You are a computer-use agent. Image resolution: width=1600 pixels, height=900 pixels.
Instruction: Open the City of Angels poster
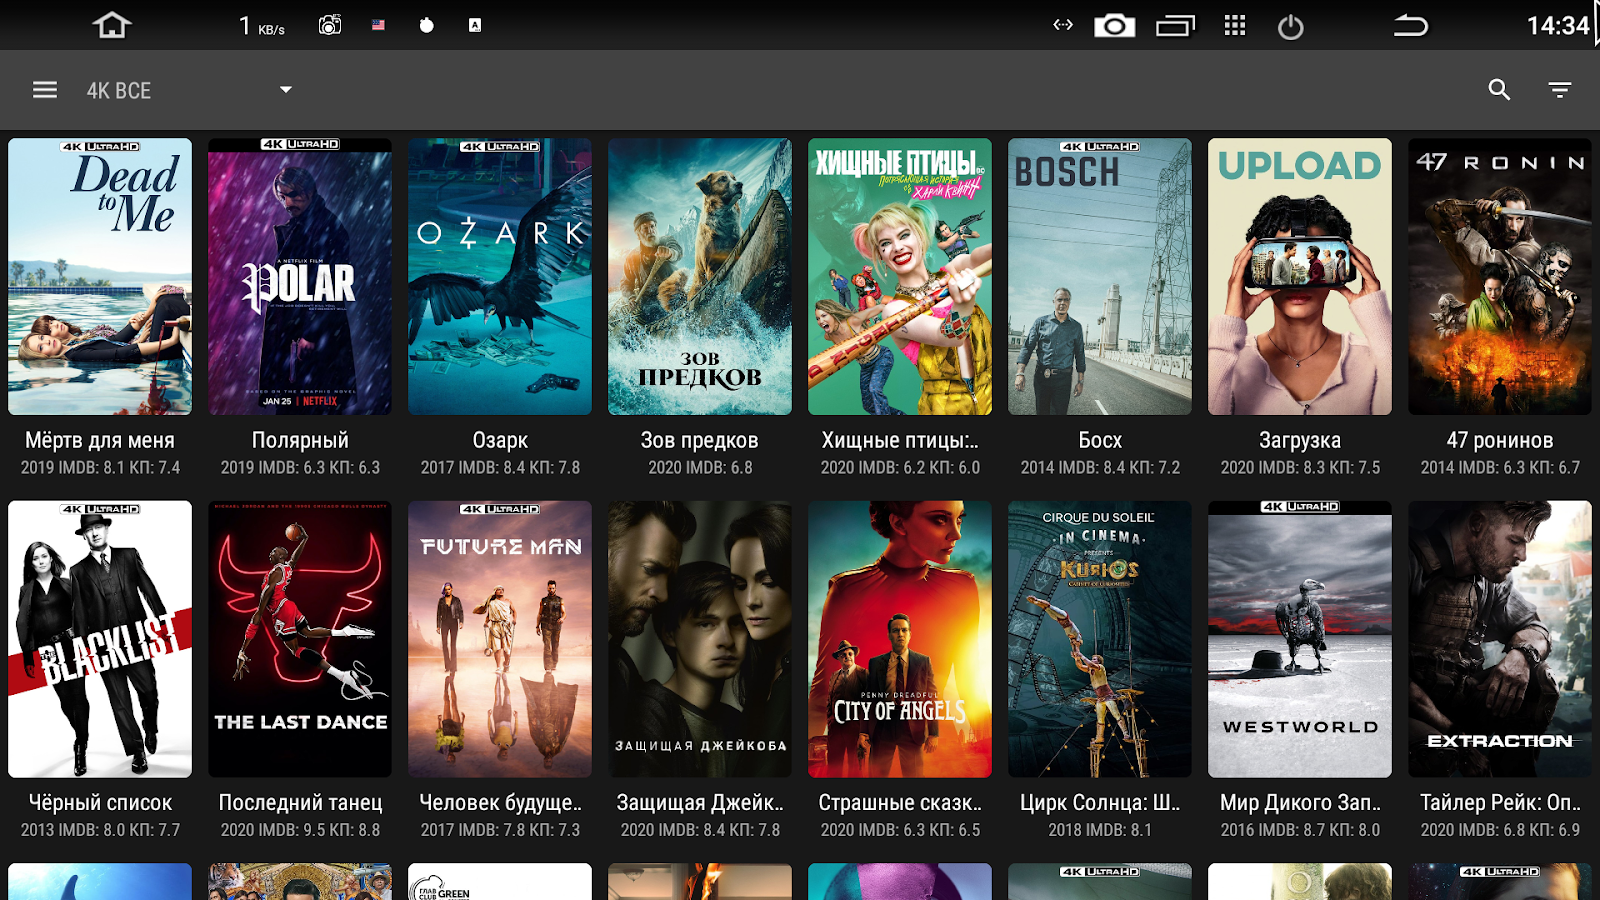pyautogui.click(x=900, y=639)
